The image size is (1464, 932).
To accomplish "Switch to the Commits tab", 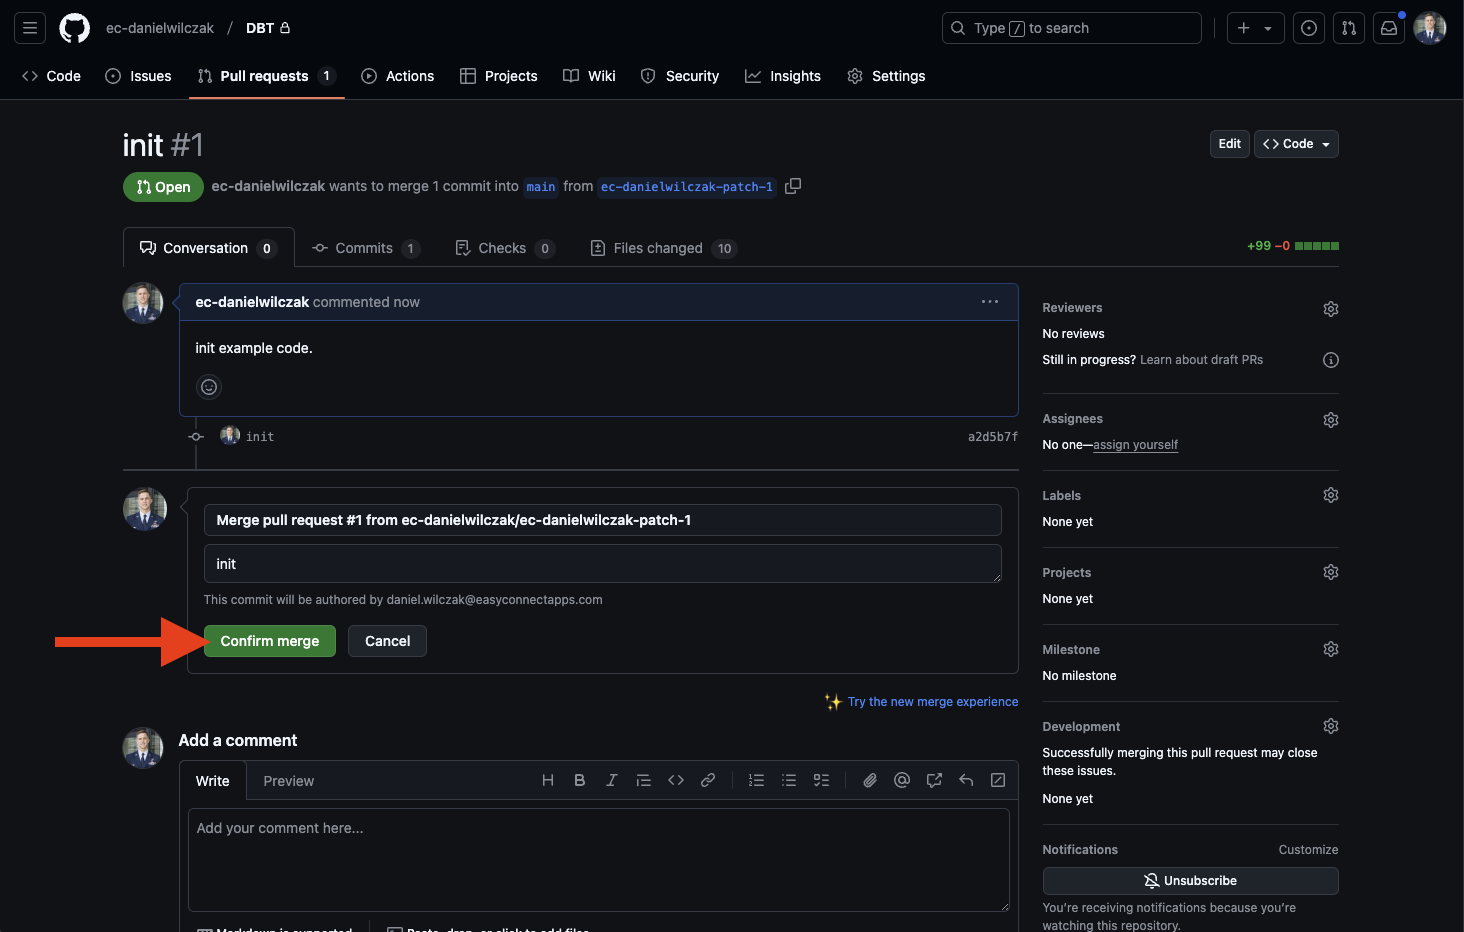I will 365,248.
